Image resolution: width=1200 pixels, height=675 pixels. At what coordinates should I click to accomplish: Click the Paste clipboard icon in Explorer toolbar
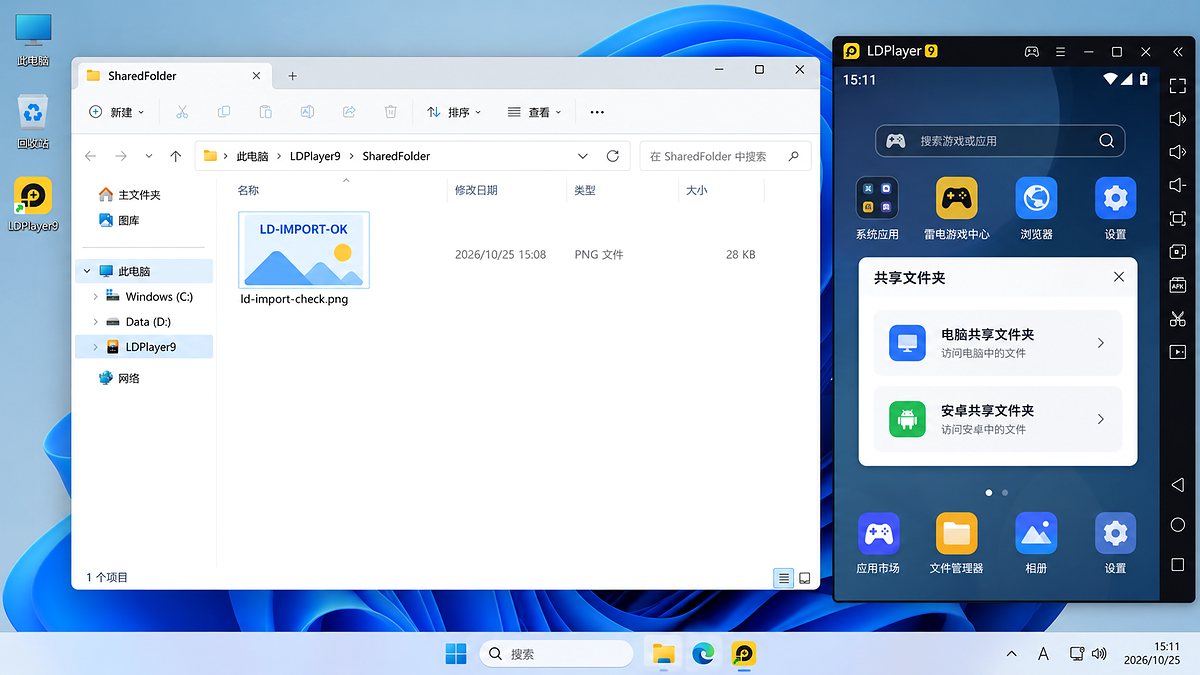pyautogui.click(x=265, y=112)
